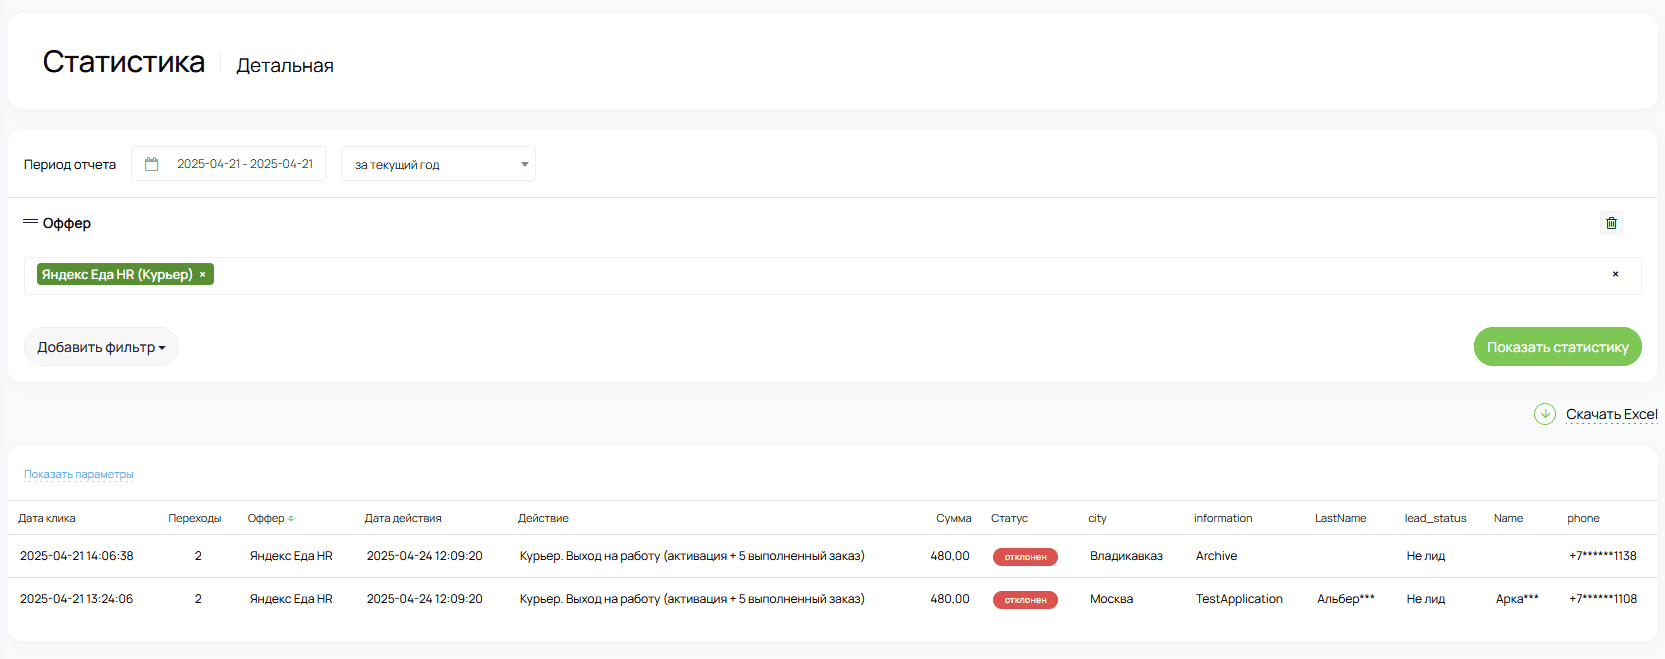Remove the Яндекс Еда HR (Курьер) tag
Image resolution: width=1665 pixels, height=659 pixels.
[x=203, y=275]
